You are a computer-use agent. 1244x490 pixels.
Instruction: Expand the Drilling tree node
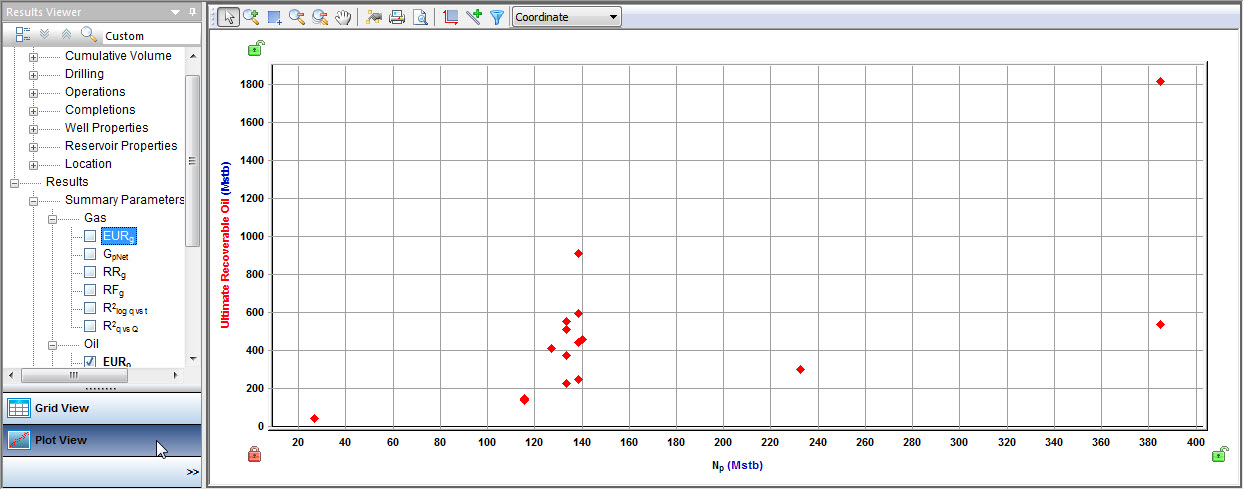(33, 74)
